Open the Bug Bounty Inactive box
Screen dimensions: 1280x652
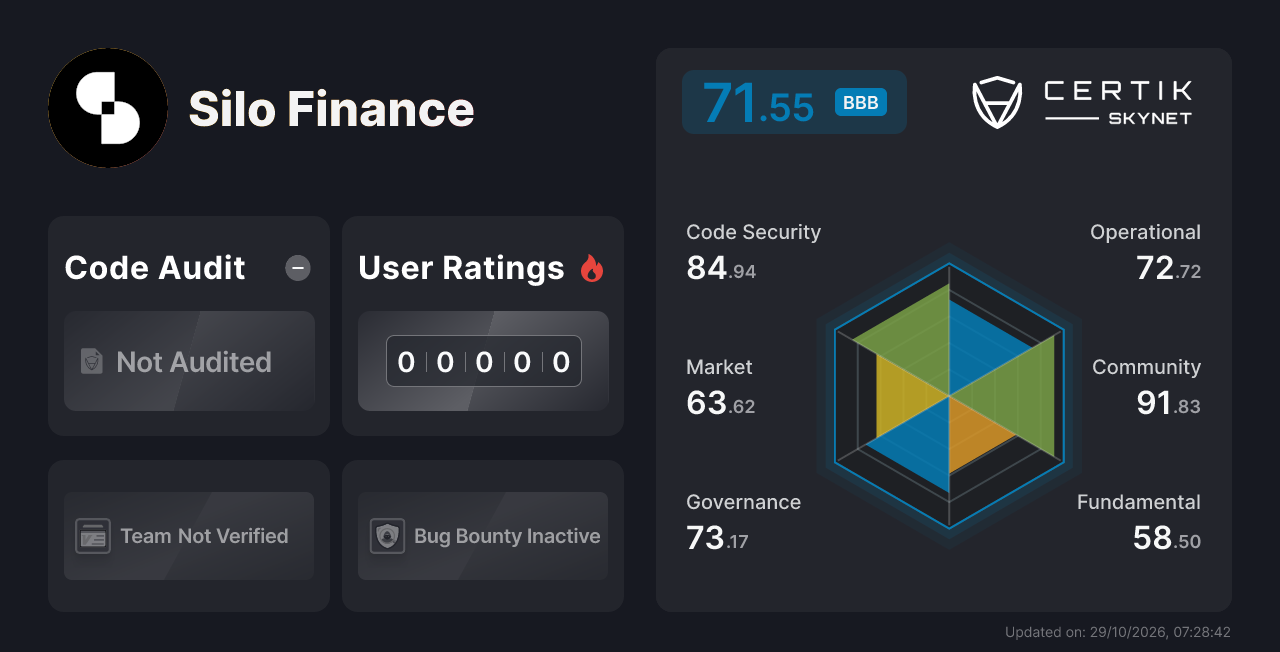[x=483, y=536]
